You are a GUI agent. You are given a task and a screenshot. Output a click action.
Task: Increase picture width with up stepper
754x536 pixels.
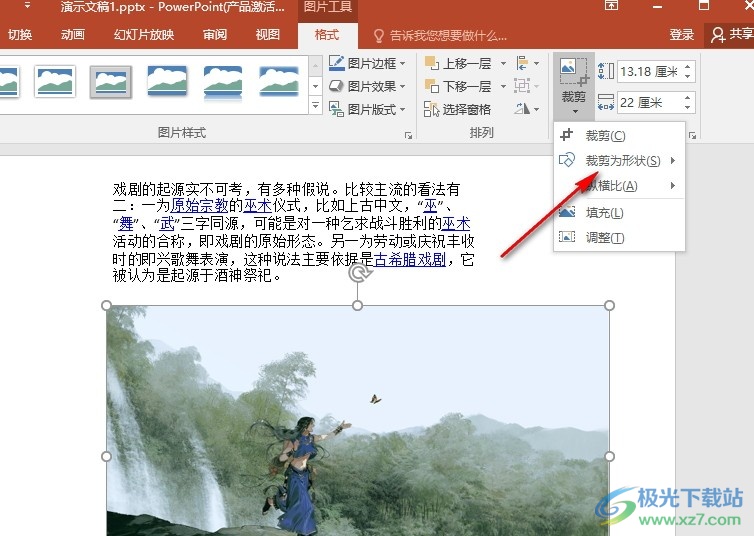click(688, 97)
